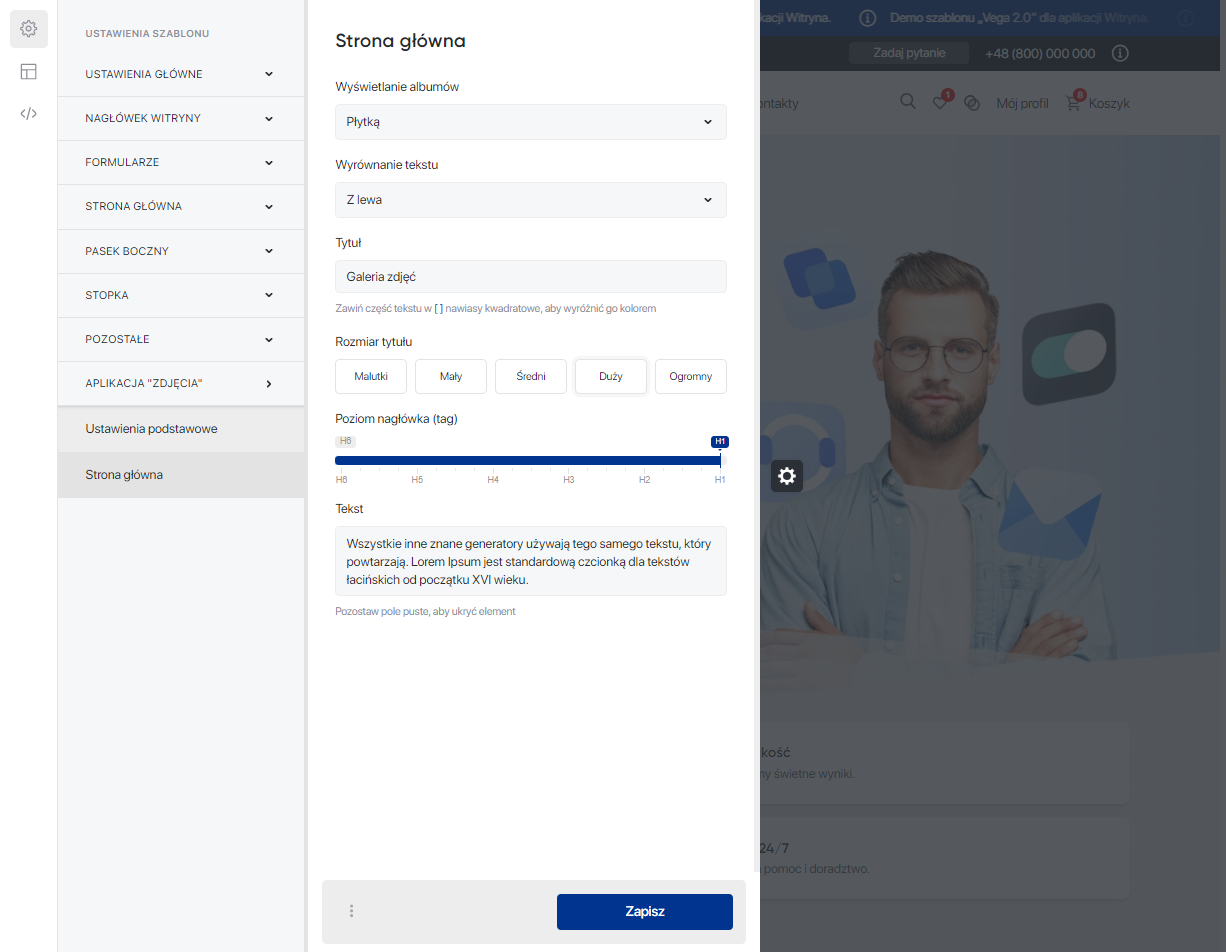
Task: Select the Malutki title size
Action: 371,377
